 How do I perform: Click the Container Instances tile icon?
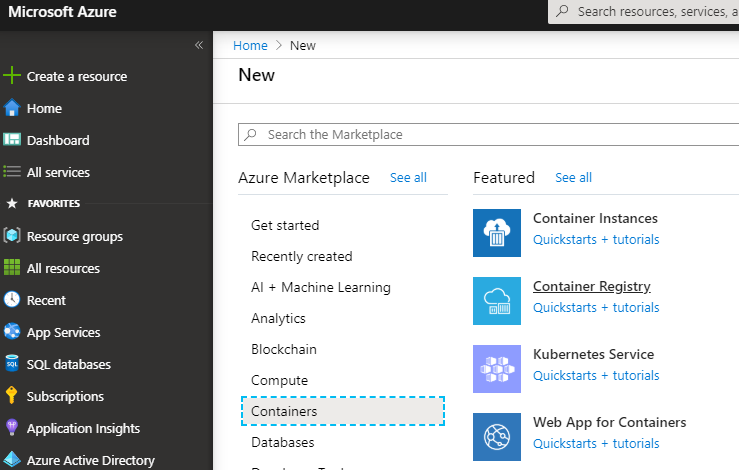point(497,233)
